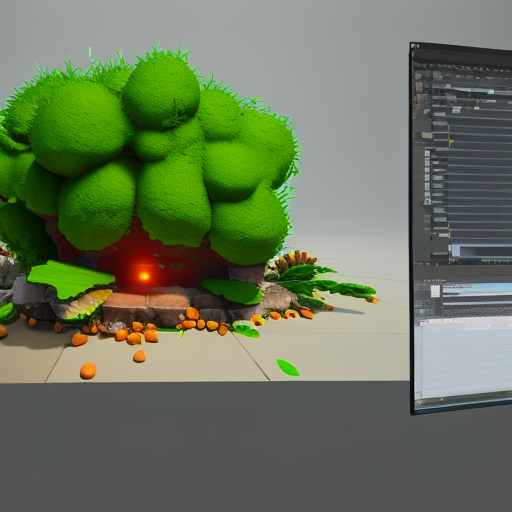Toggle the topmost white square in the icon column

click(x=427, y=153)
